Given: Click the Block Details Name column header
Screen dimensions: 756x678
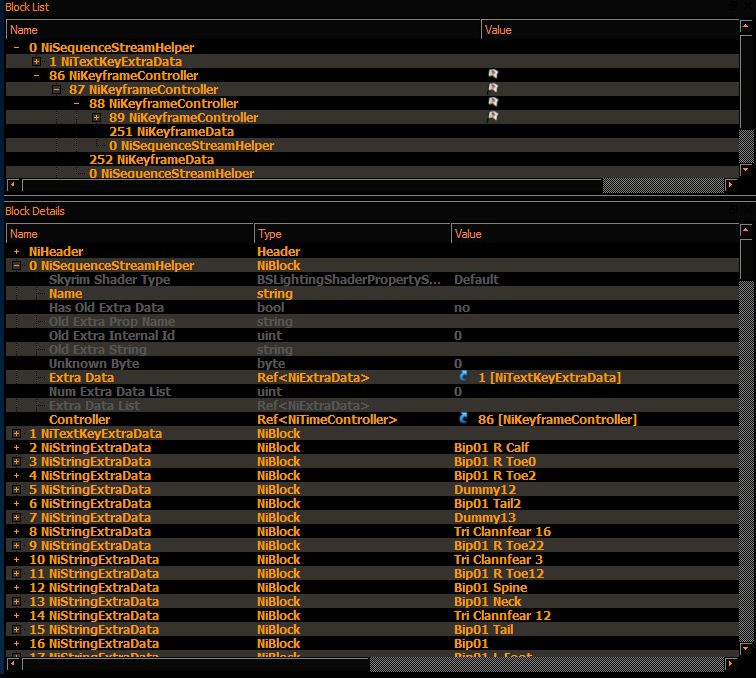Looking at the screenshot, I should (x=130, y=234).
